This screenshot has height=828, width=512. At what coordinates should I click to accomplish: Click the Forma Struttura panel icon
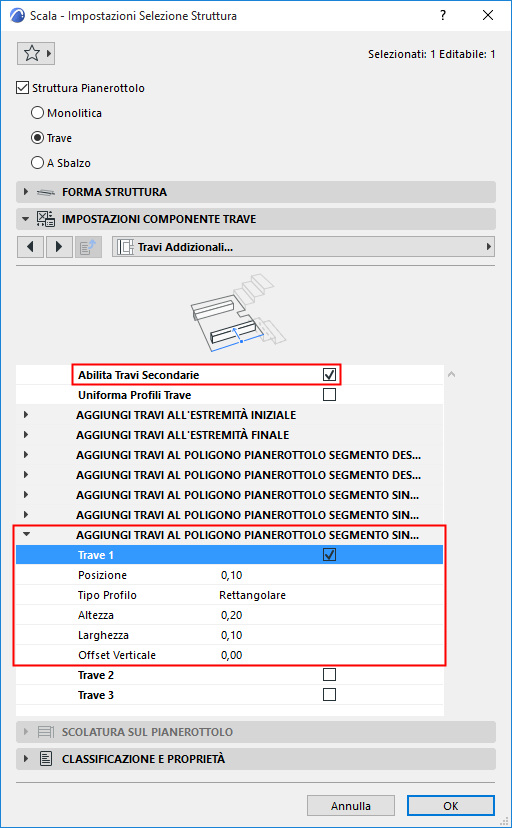46,192
